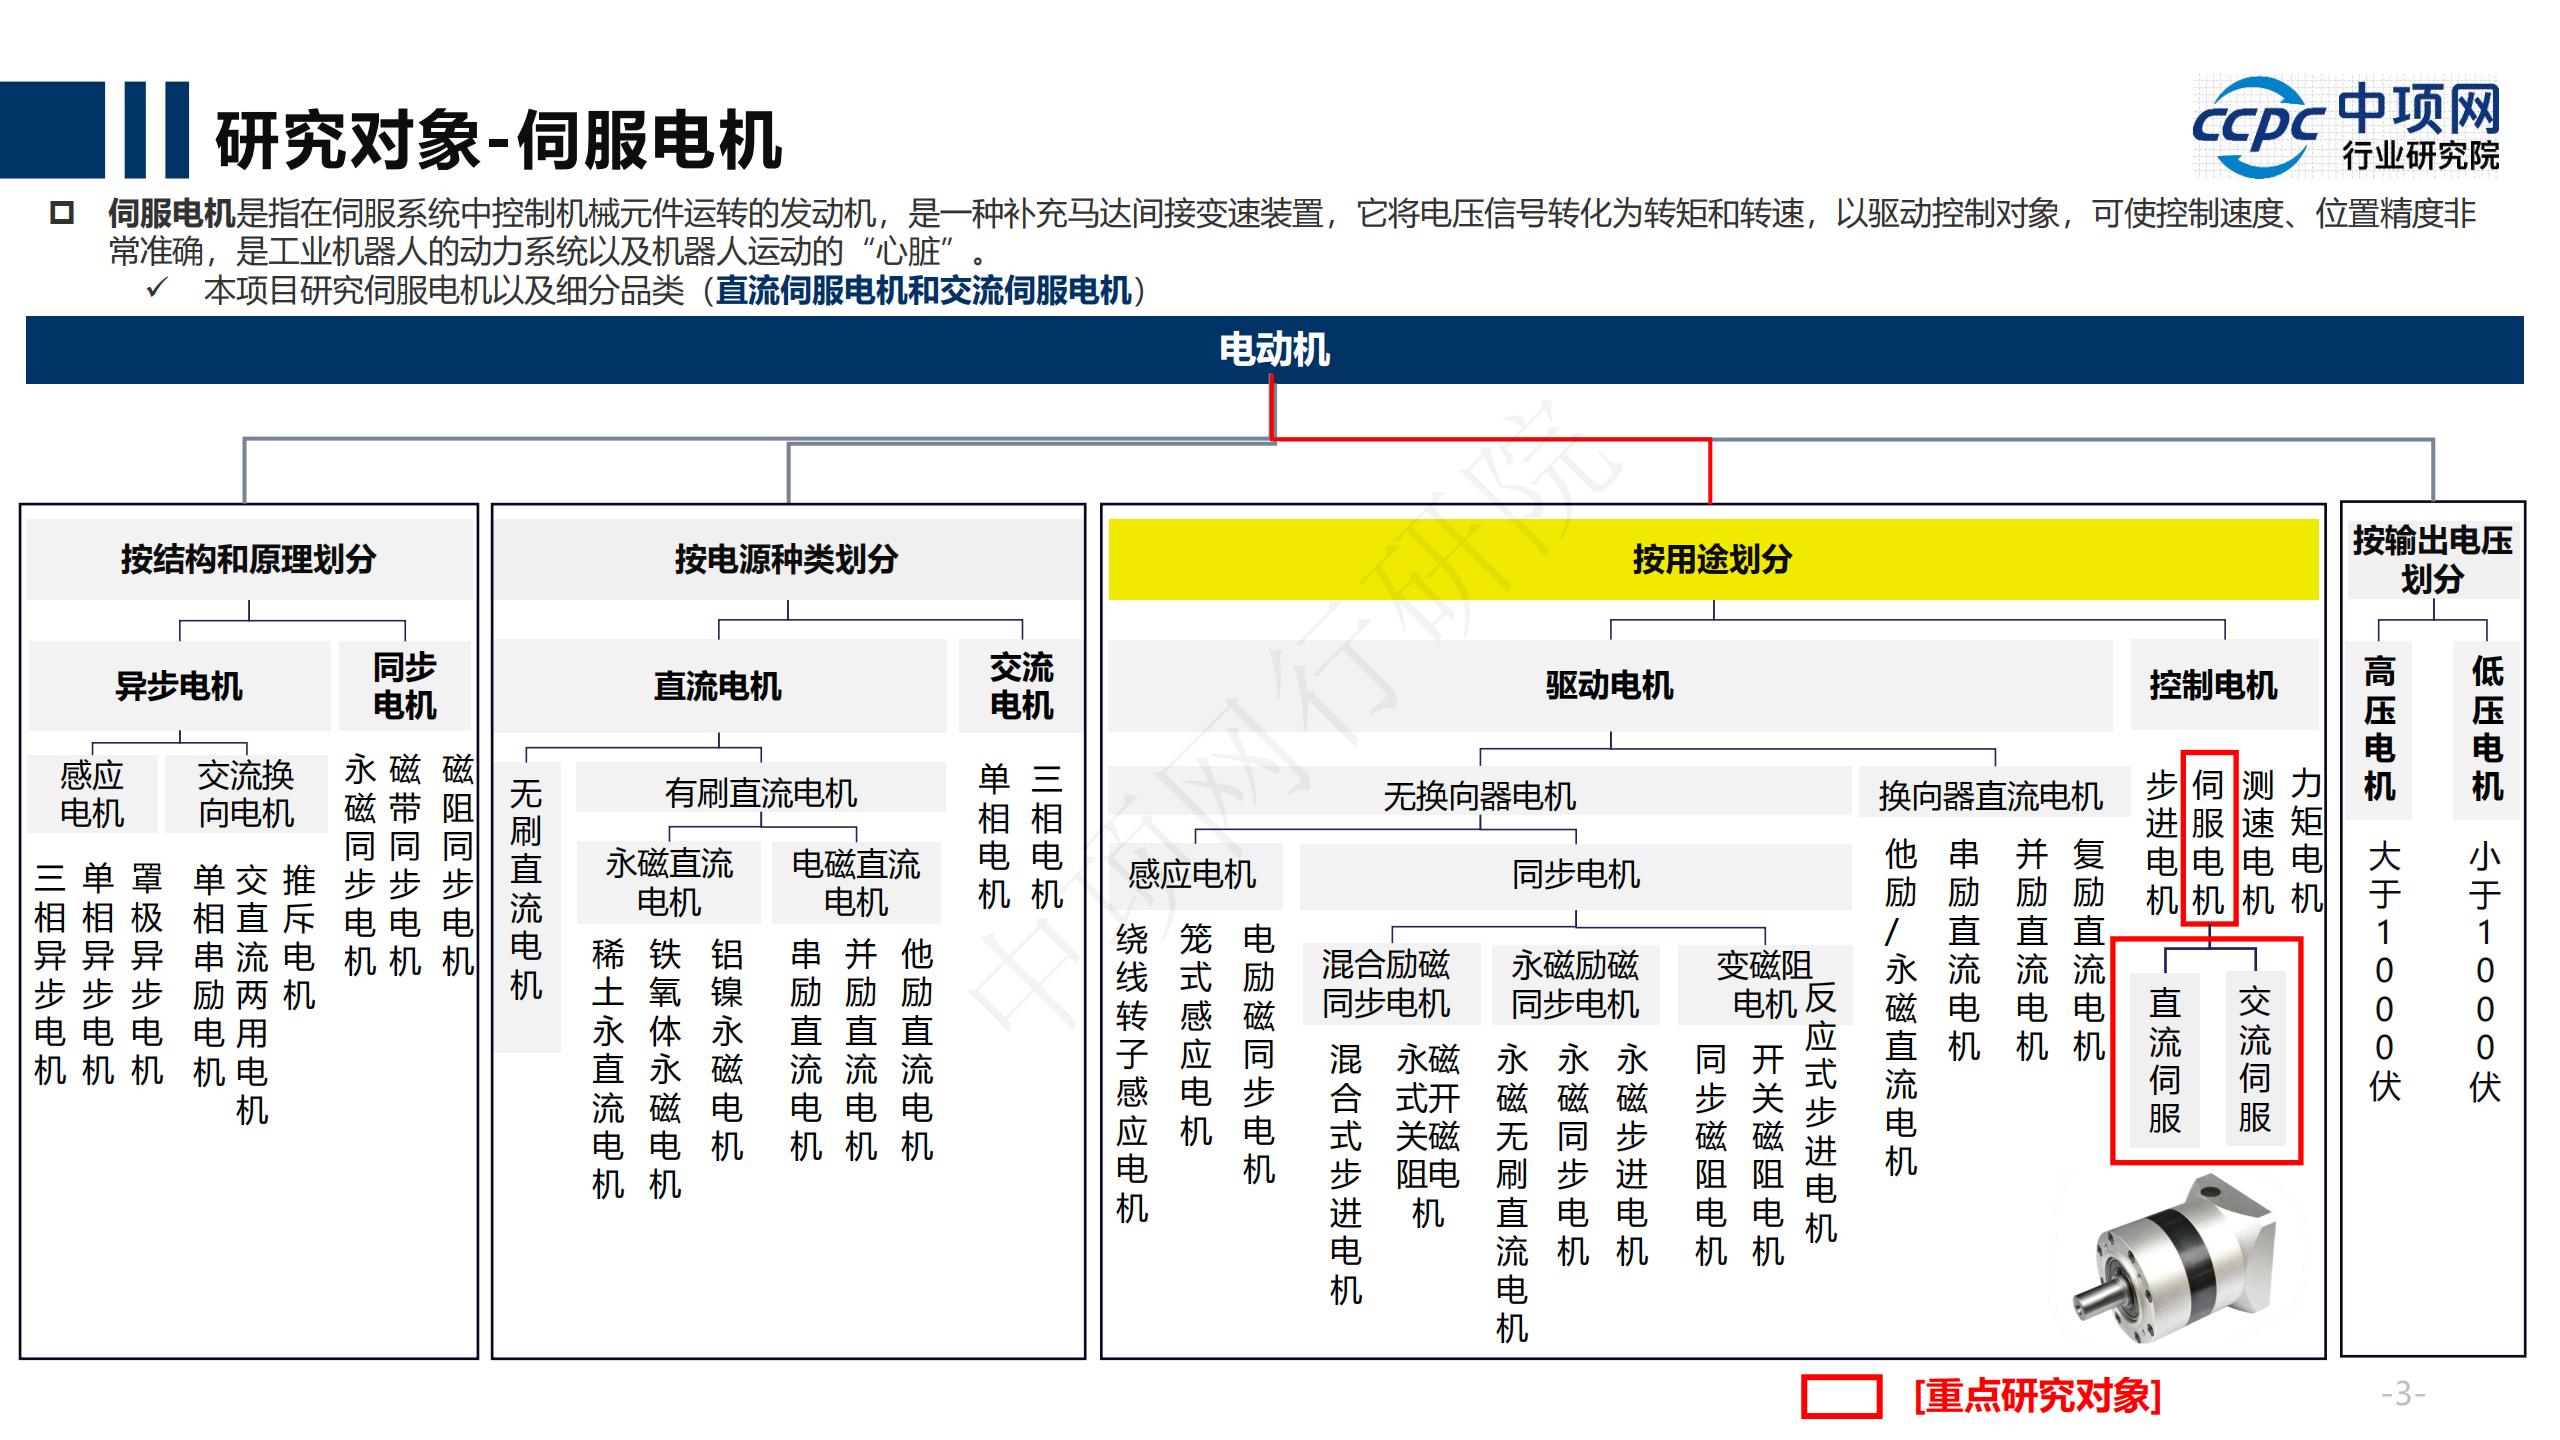Click the 按结构和原理划分 header

click(x=248, y=559)
